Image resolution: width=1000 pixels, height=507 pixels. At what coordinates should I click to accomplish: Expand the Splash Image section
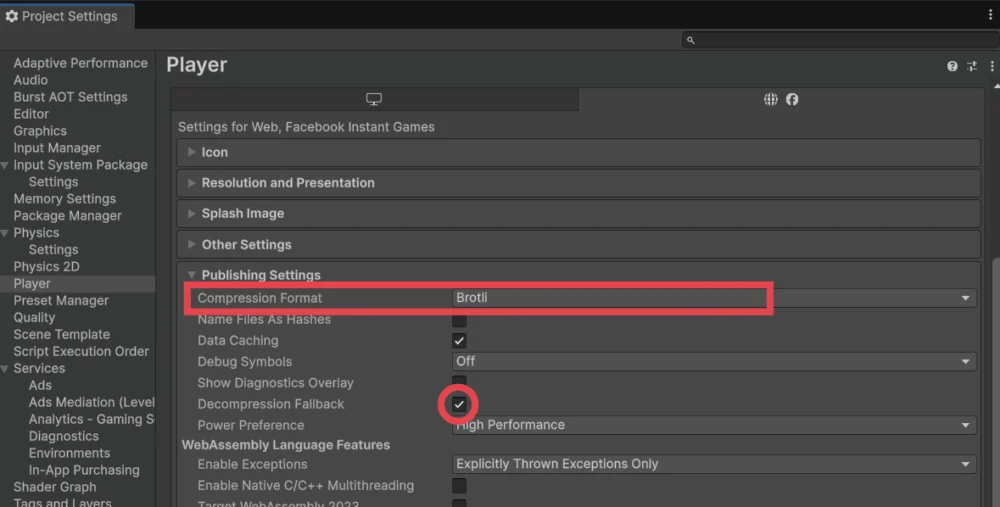[x=243, y=214]
